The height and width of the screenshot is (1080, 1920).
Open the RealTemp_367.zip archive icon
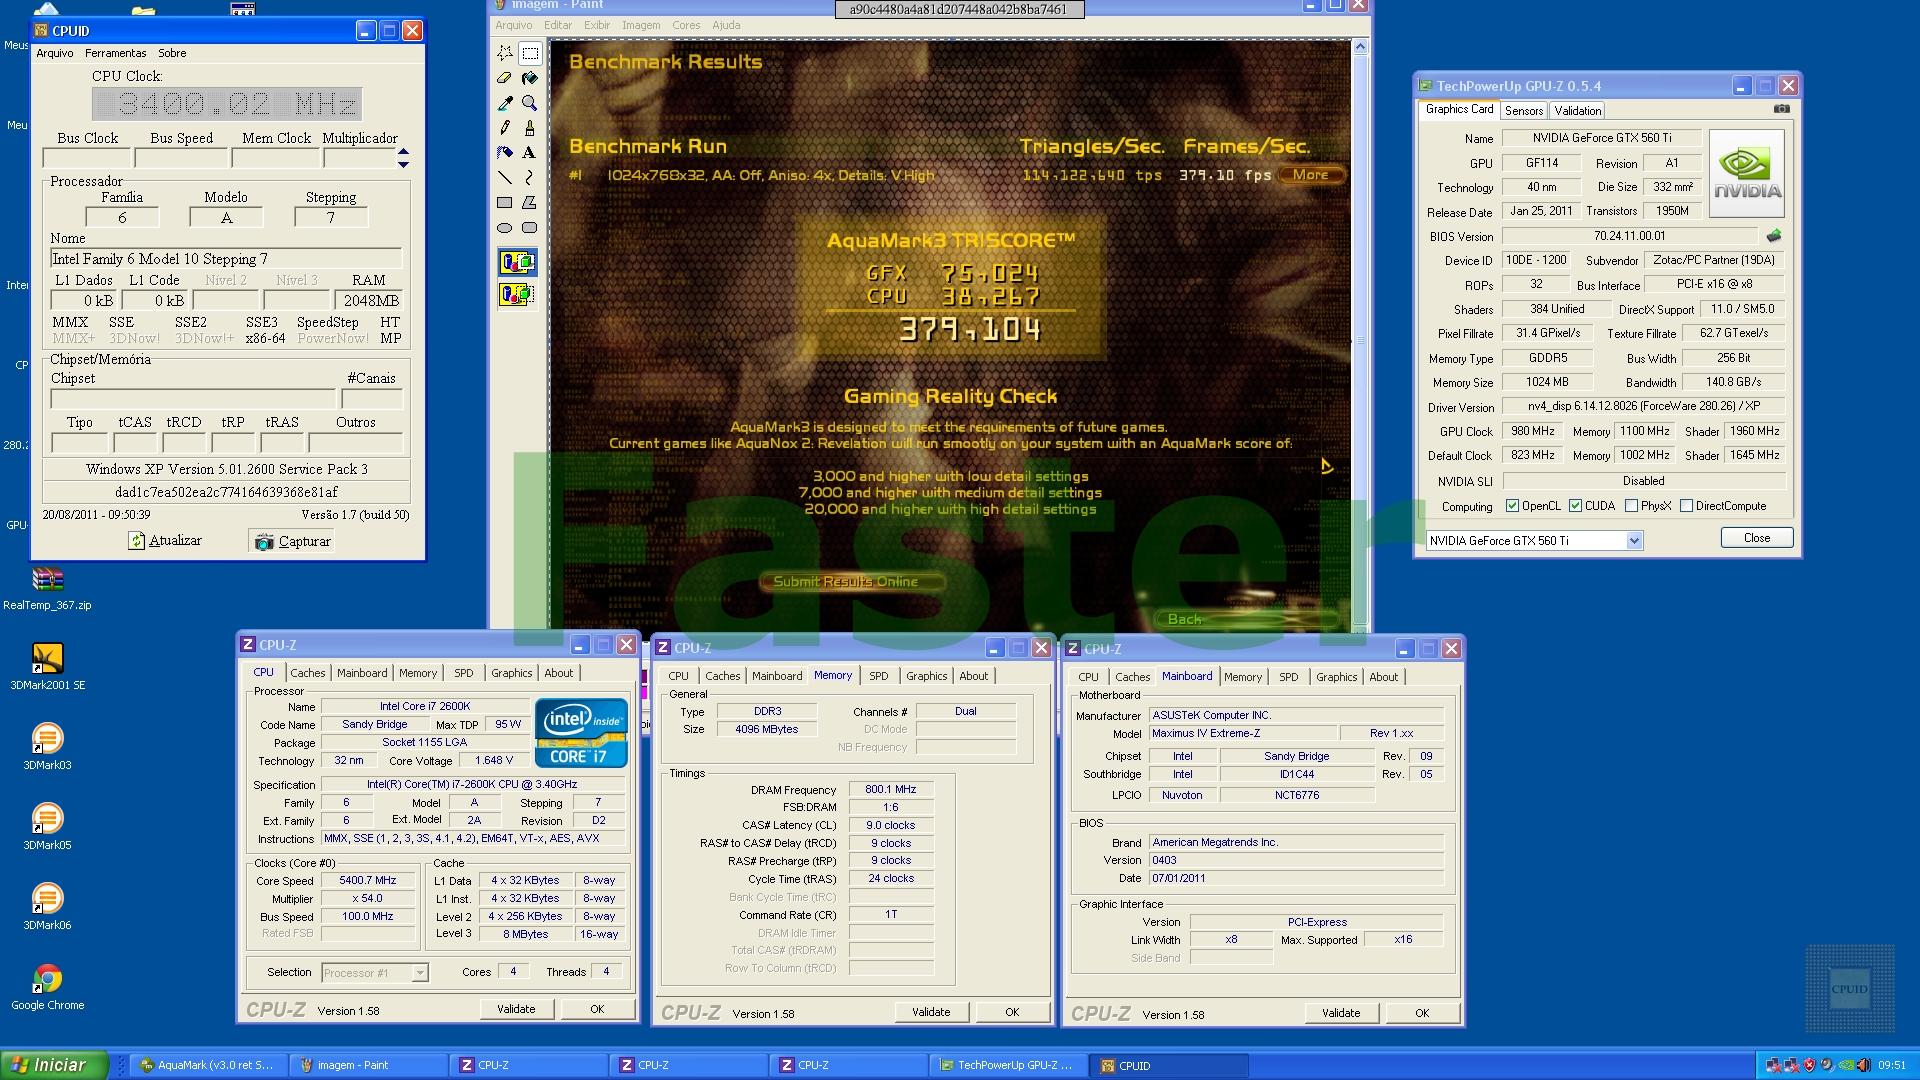[x=47, y=588]
